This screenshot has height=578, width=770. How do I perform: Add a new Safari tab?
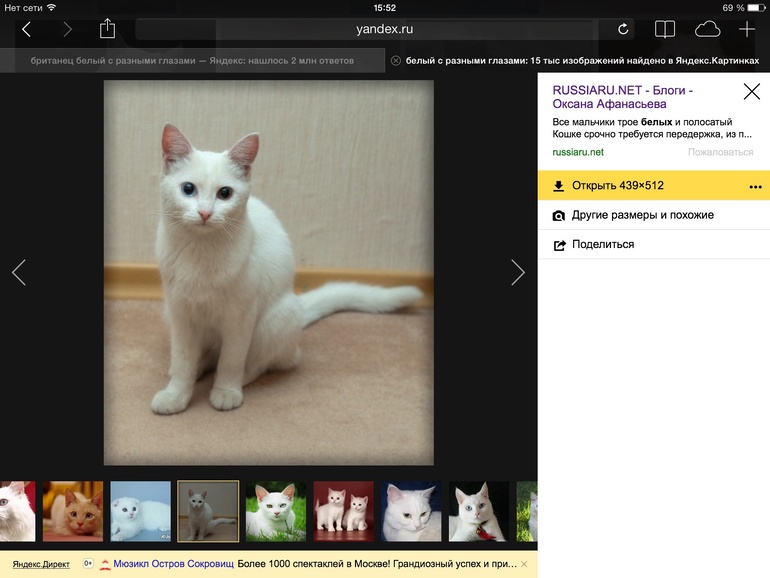click(747, 30)
